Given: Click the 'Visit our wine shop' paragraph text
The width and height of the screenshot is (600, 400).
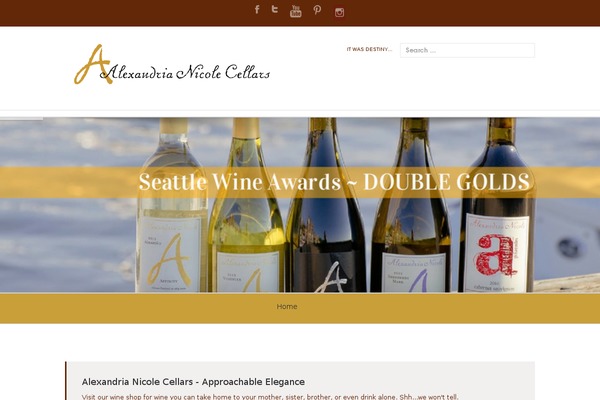Looking at the screenshot, I should [270, 397].
